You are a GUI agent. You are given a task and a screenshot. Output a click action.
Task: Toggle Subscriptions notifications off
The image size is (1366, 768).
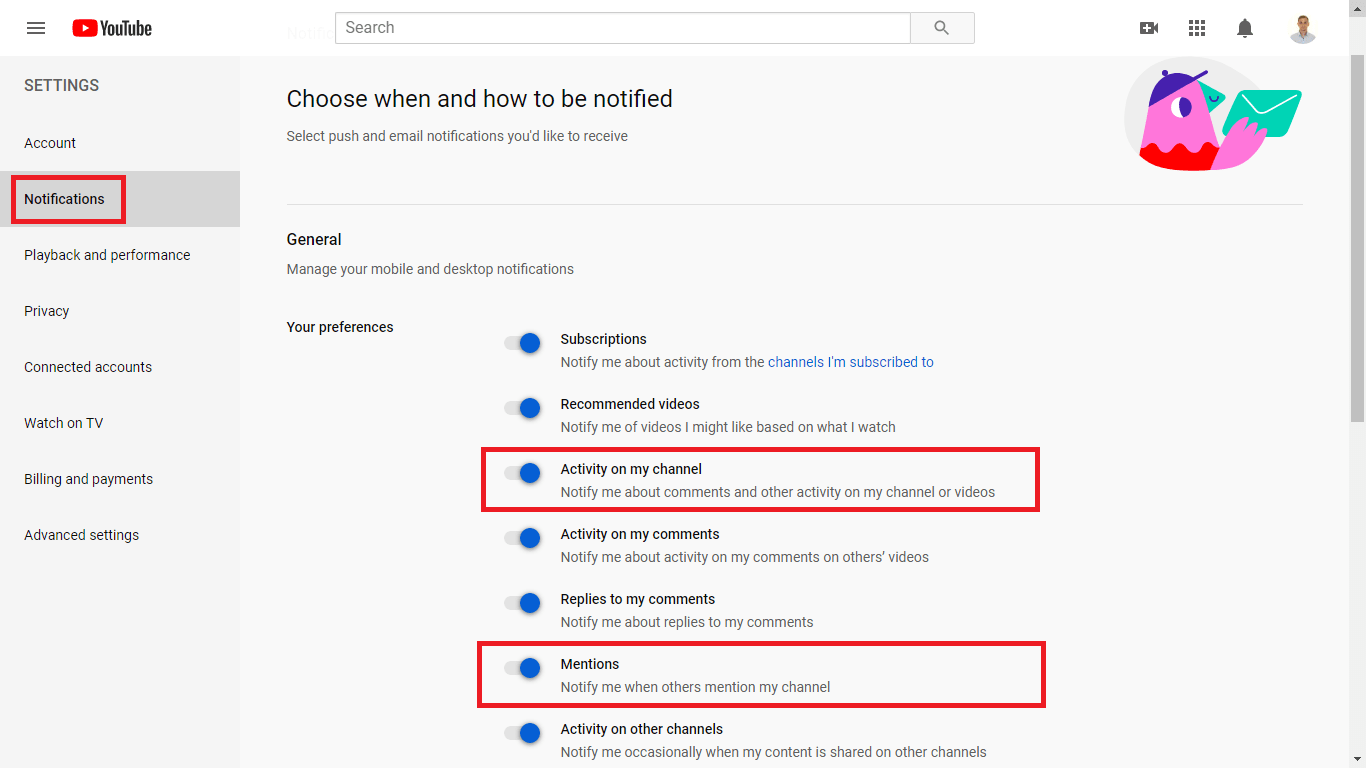(x=523, y=343)
